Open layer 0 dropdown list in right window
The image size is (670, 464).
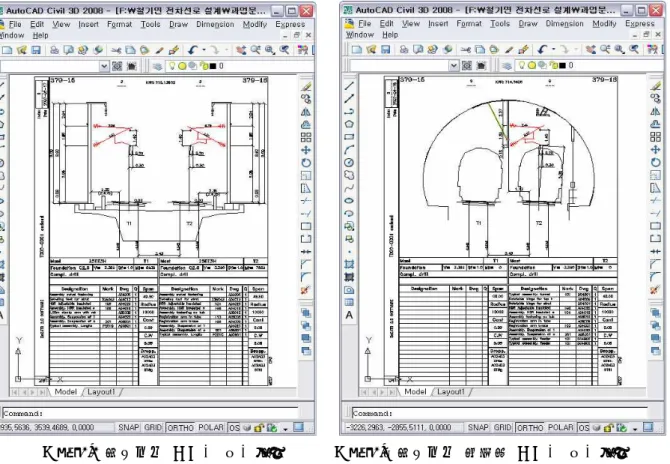[591, 65]
